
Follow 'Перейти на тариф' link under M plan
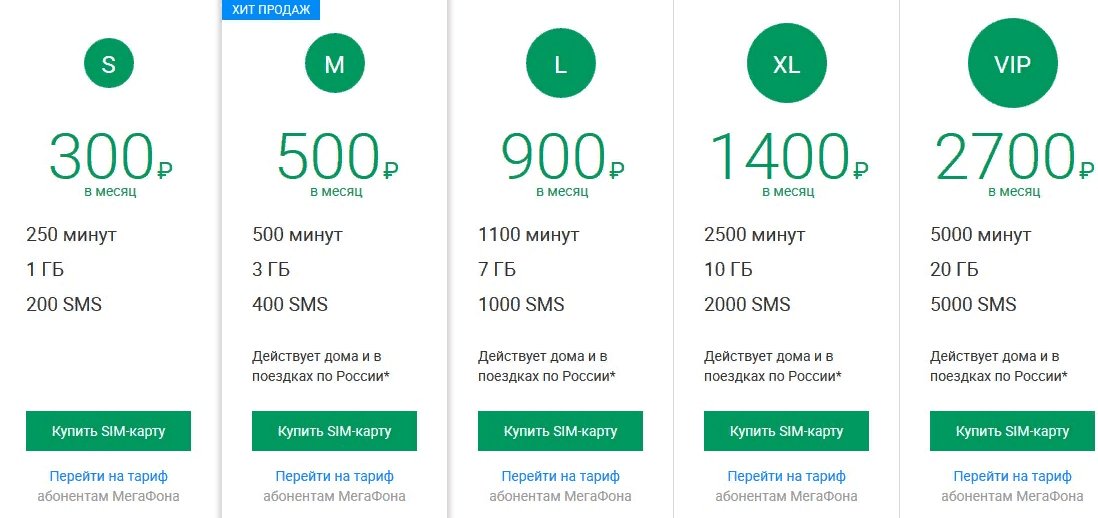[x=335, y=476]
